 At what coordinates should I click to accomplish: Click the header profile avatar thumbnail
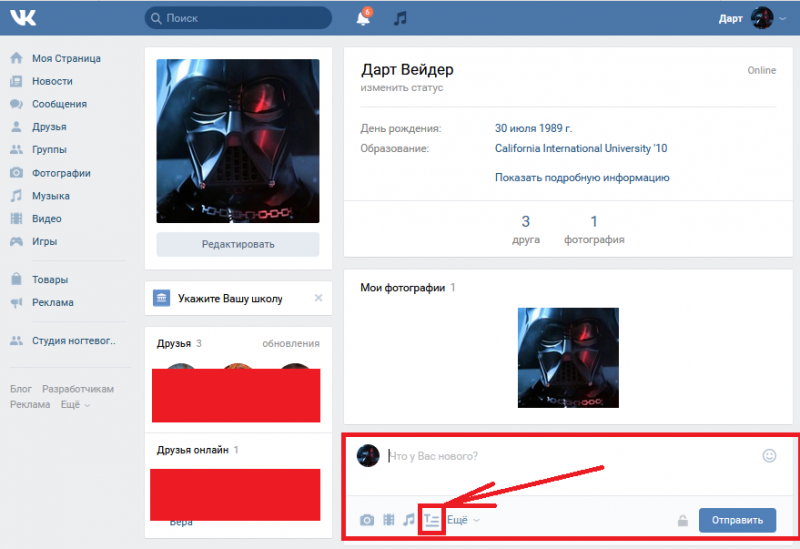[762, 18]
